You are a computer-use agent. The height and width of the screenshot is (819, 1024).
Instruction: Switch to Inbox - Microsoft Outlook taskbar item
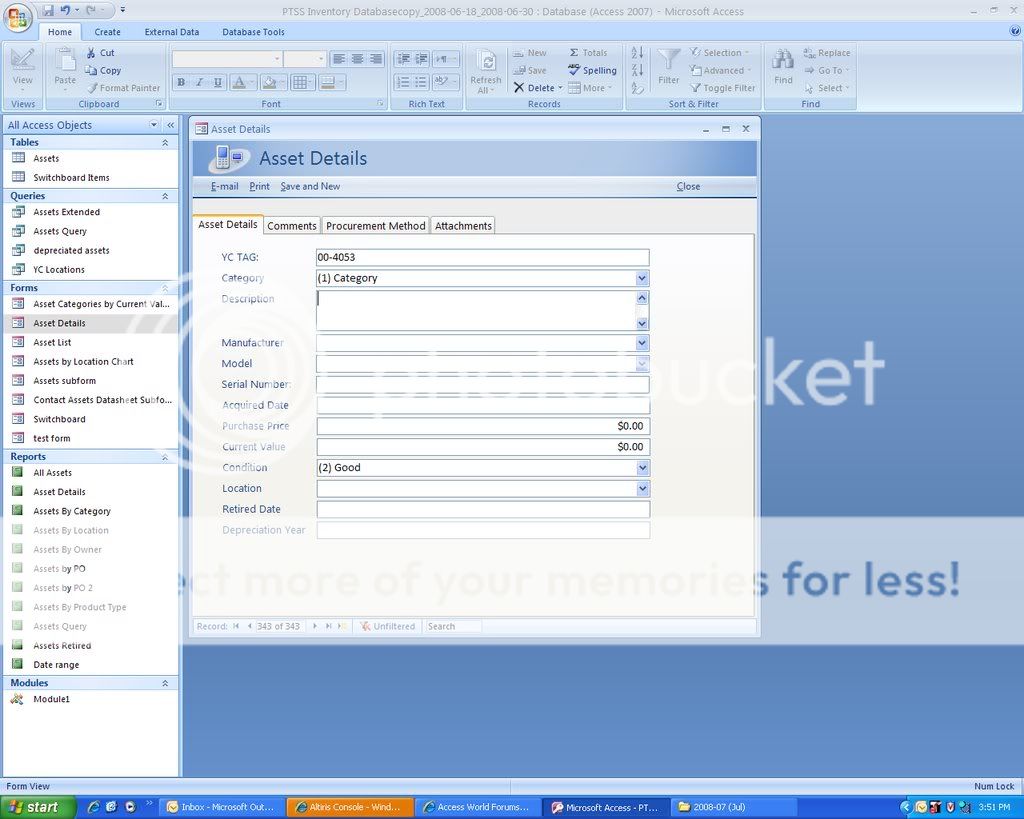221,807
